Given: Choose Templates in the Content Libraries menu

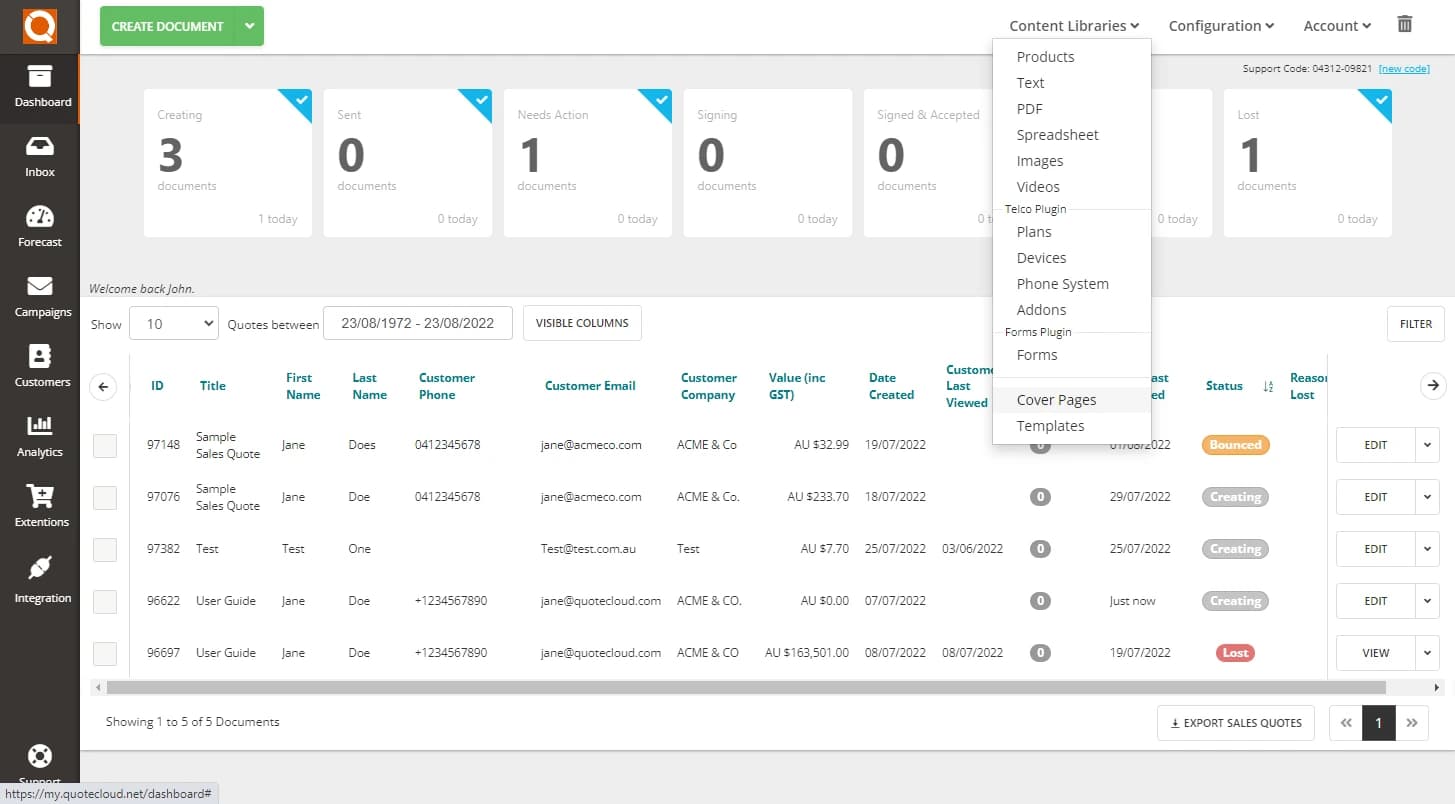Looking at the screenshot, I should (x=1050, y=426).
